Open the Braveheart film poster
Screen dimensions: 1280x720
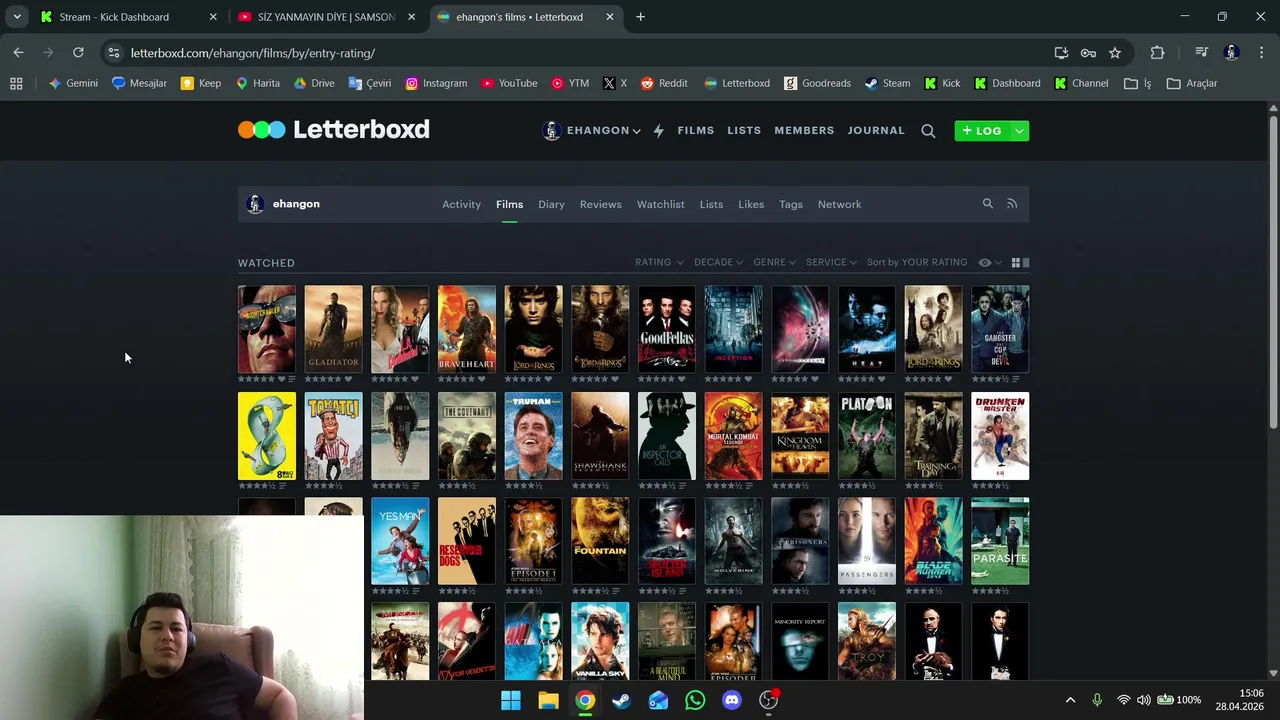[x=467, y=329]
